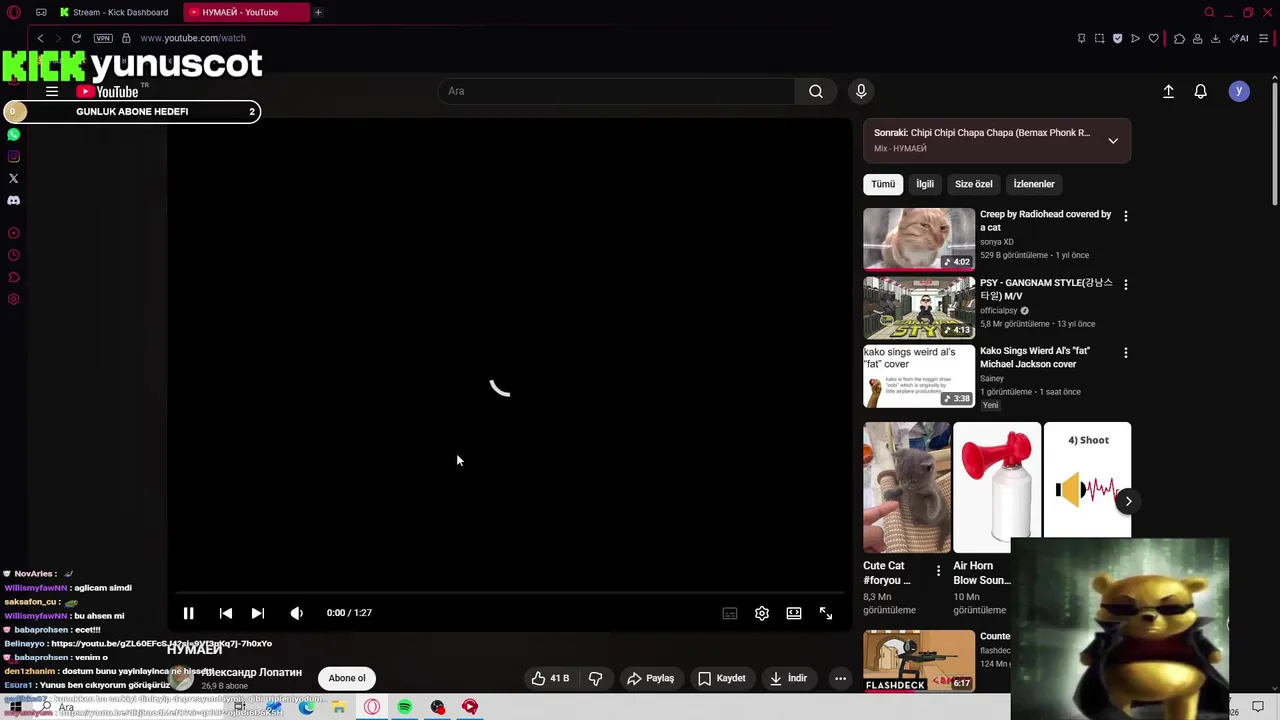Click the İndir download button
1280x720 pixels.
(x=788, y=678)
